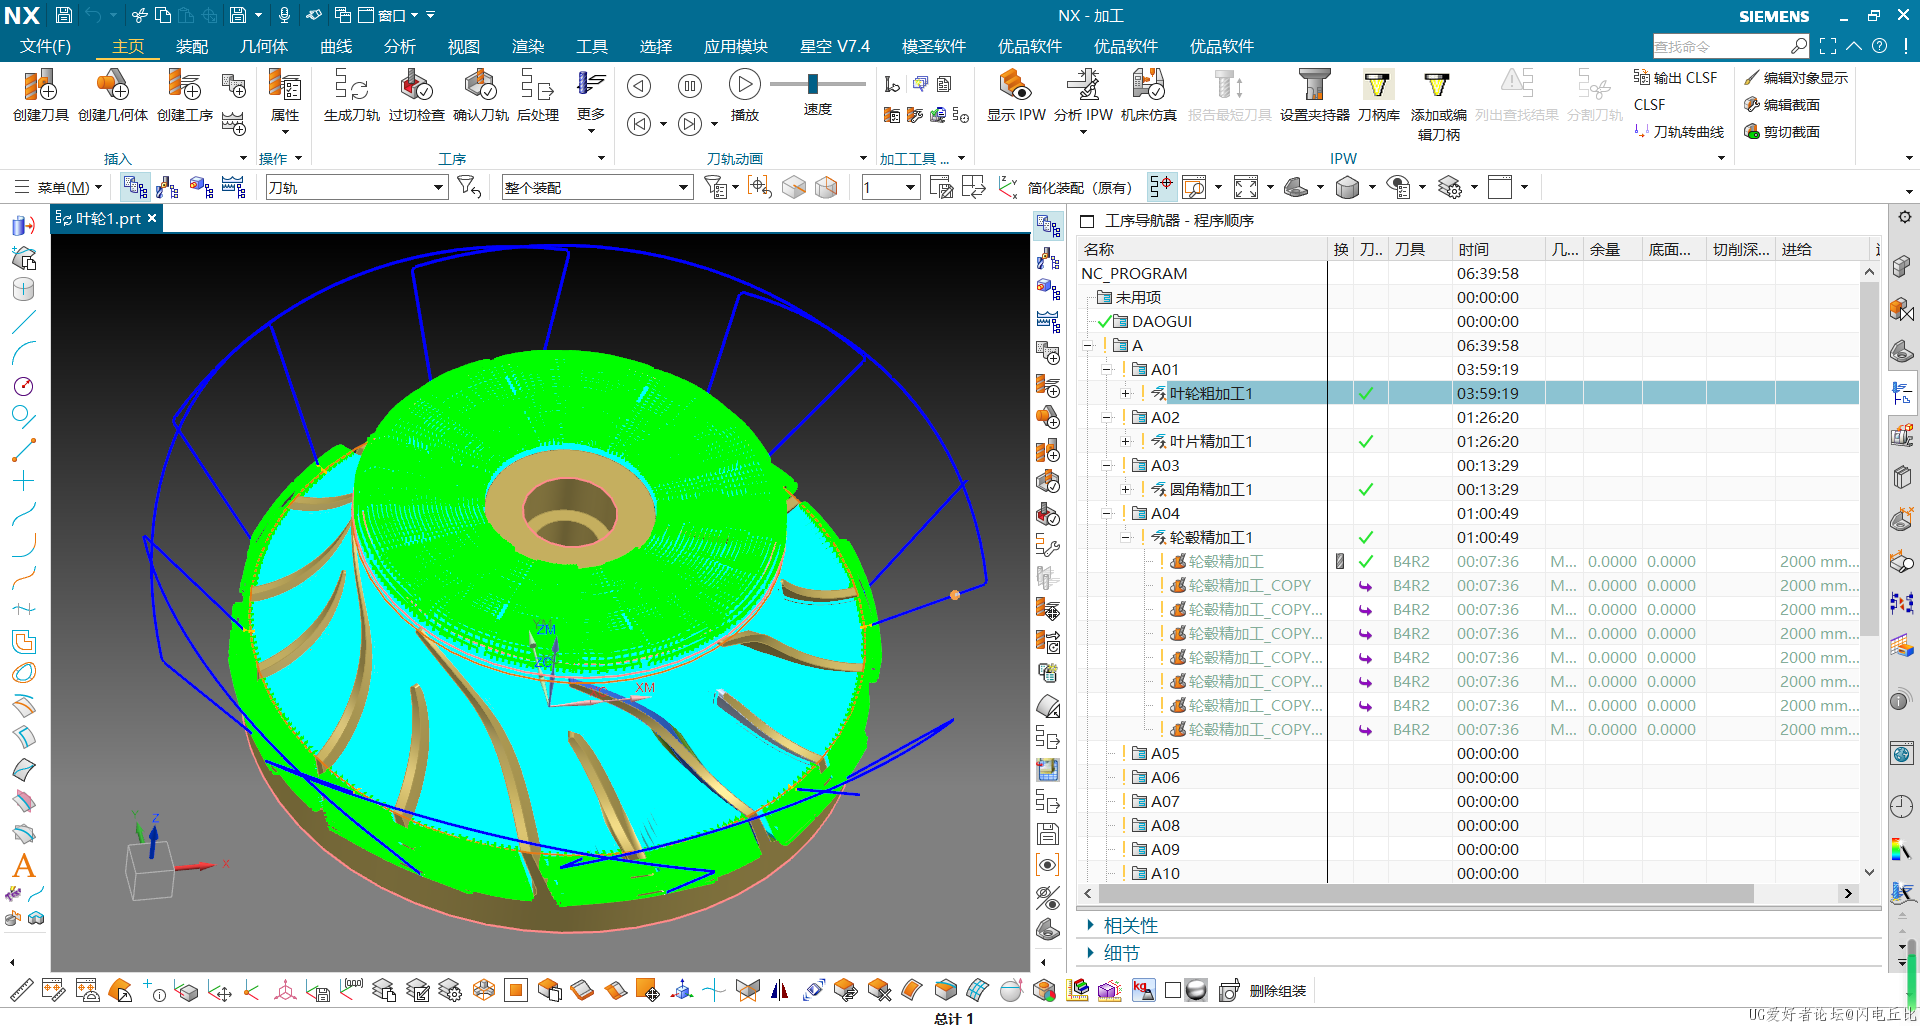The width and height of the screenshot is (1920, 1026).
Task: Toggle checkmark status of 圆角精加工1
Action: pyautogui.click(x=1366, y=489)
